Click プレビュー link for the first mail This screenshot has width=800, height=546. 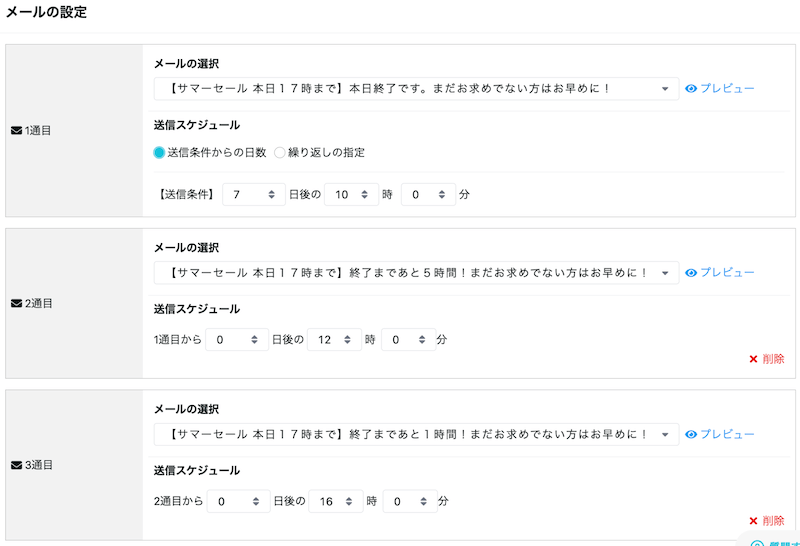point(727,89)
